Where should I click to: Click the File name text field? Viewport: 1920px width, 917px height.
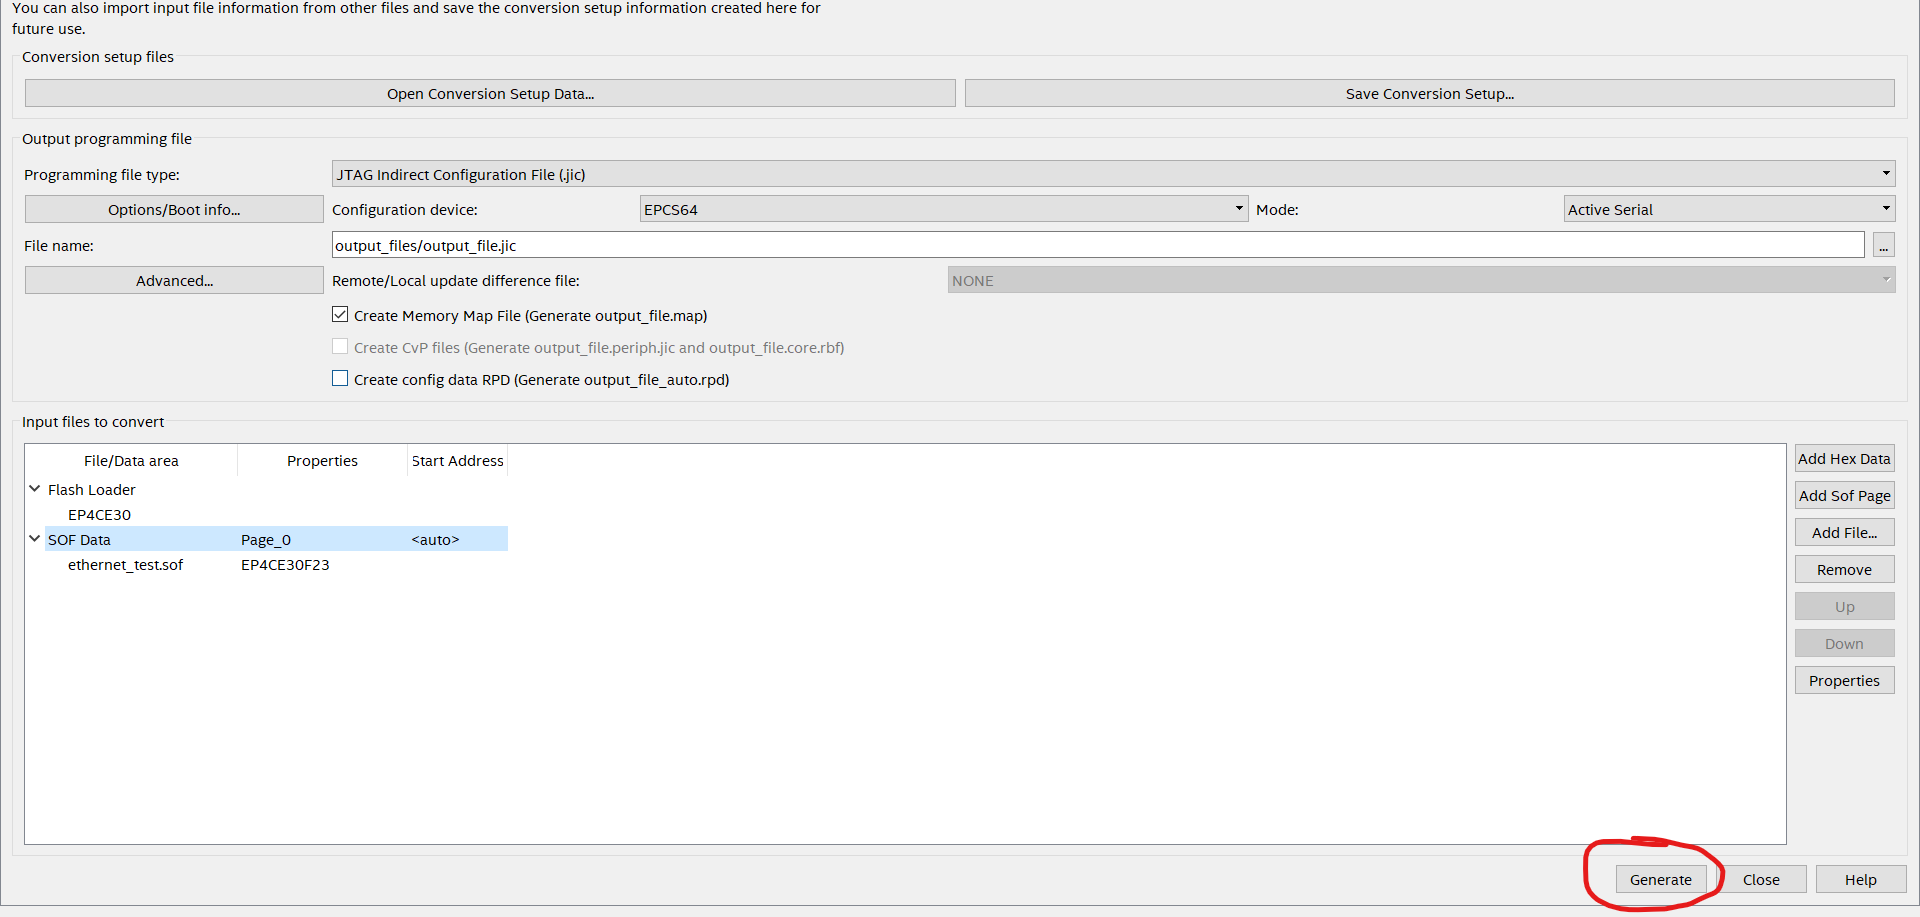[1097, 245]
